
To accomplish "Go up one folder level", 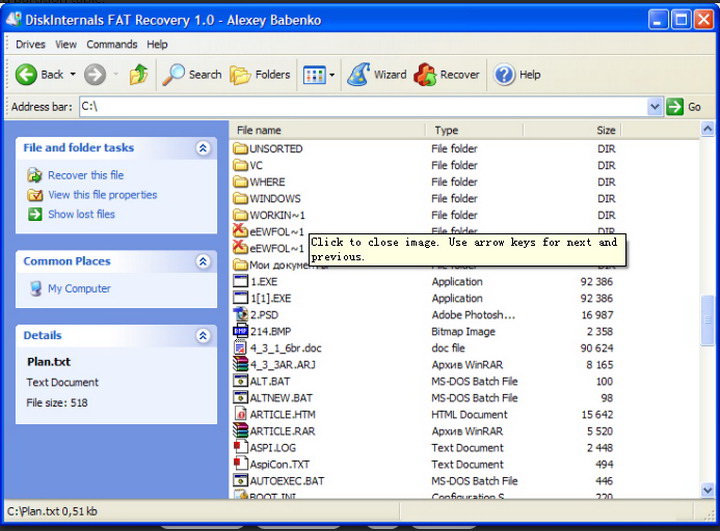I will (139, 74).
